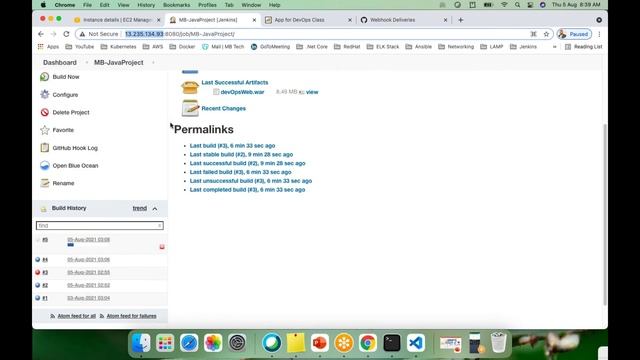Open Last stable build (#2) permalink

click(x=241, y=154)
